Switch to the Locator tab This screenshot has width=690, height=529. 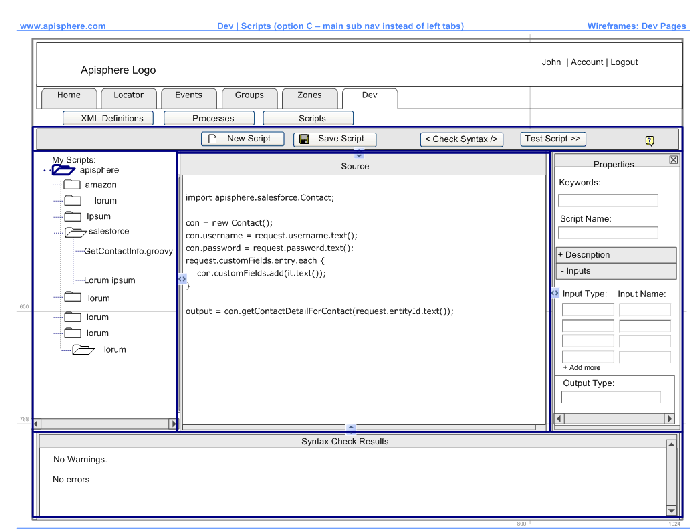pos(128,97)
